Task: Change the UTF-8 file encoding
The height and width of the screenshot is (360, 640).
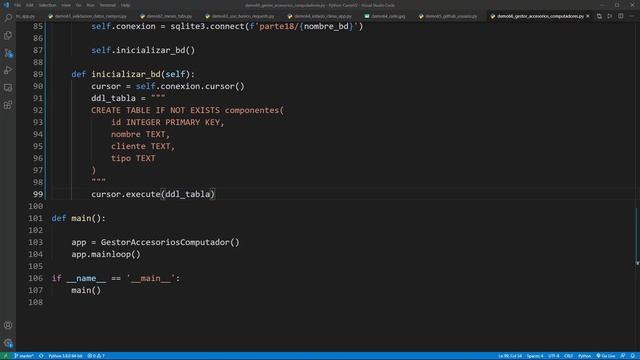Action: coord(553,356)
